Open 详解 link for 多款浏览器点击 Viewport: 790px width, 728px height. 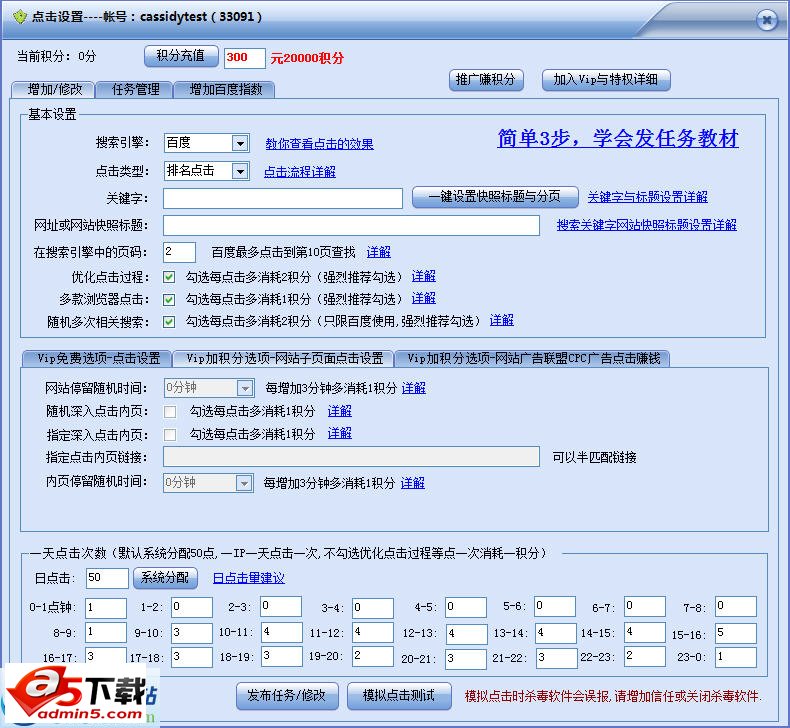click(424, 298)
